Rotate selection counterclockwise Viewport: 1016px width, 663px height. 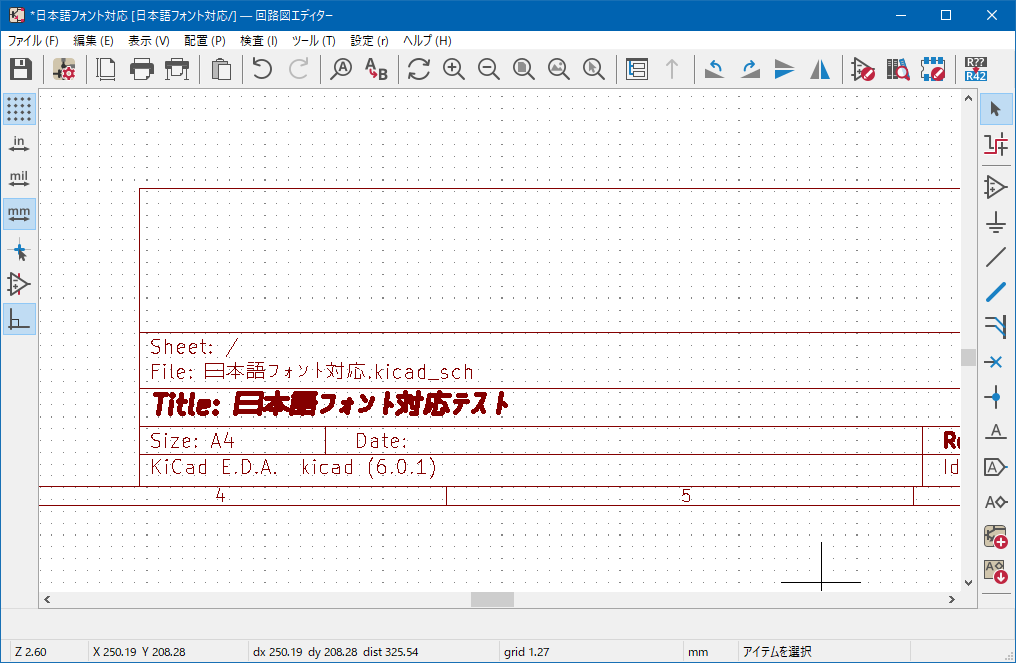(x=714, y=69)
